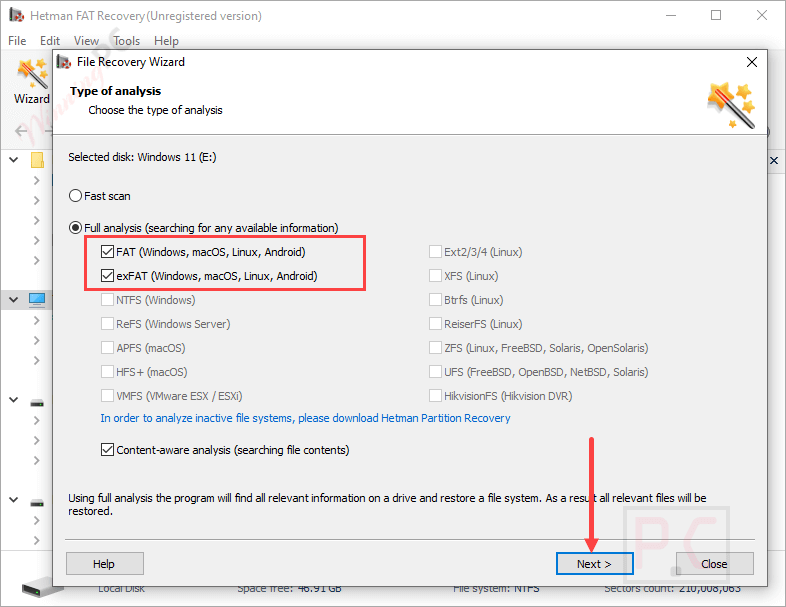Click the File Recovery Wizard title icon
The height and width of the screenshot is (607, 786).
(64, 62)
